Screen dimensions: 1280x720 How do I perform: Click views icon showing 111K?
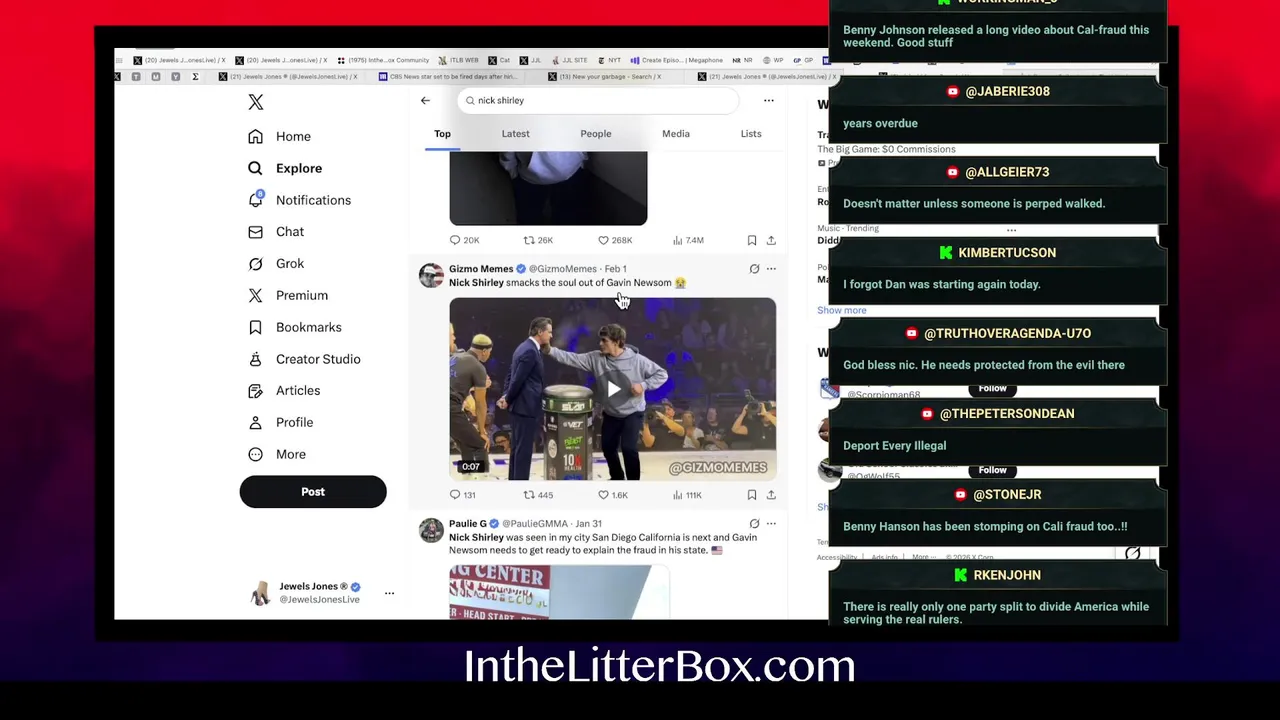pyautogui.click(x=677, y=495)
